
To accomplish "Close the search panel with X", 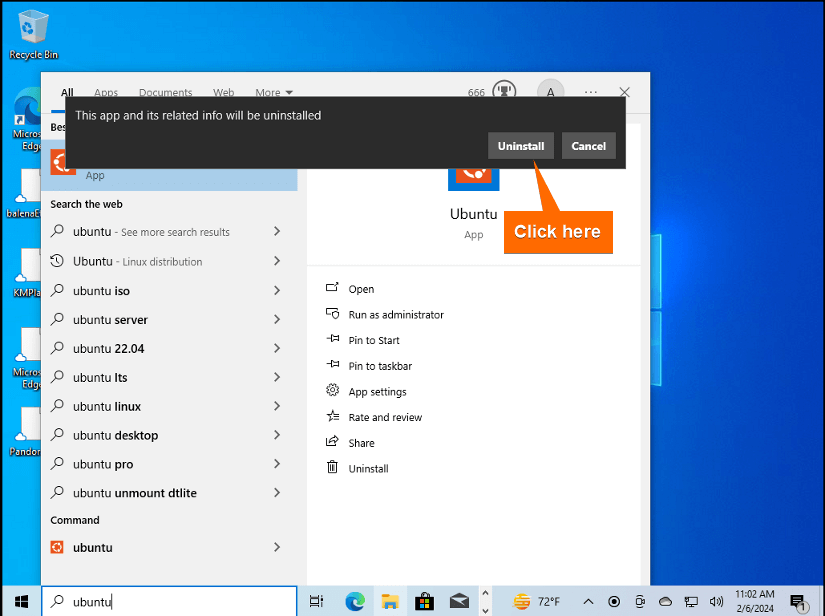I will click(x=625, y=92).
